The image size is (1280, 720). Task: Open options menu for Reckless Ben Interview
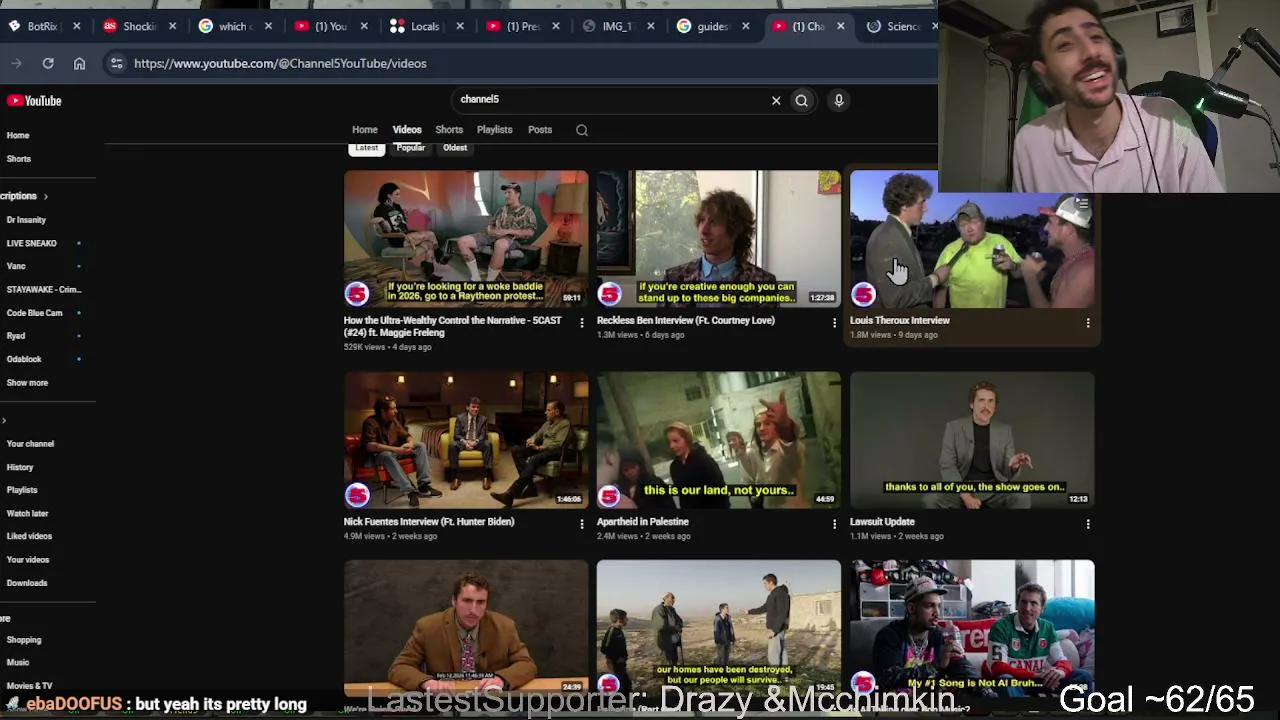[x=834, y=322]
